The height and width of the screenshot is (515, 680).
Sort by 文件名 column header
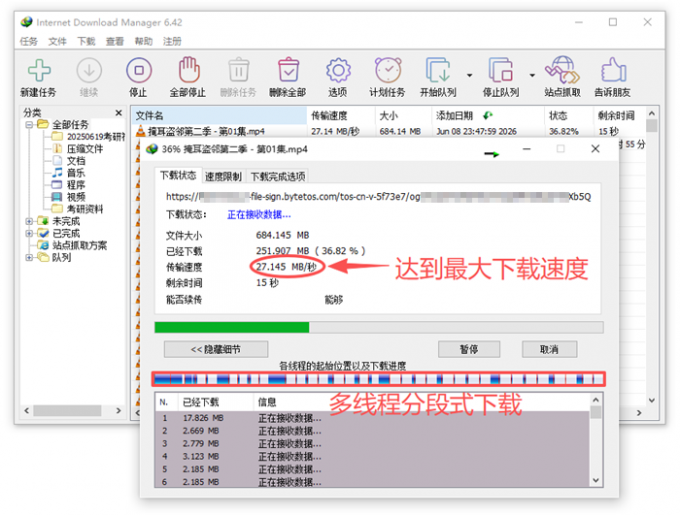[219, 116]
